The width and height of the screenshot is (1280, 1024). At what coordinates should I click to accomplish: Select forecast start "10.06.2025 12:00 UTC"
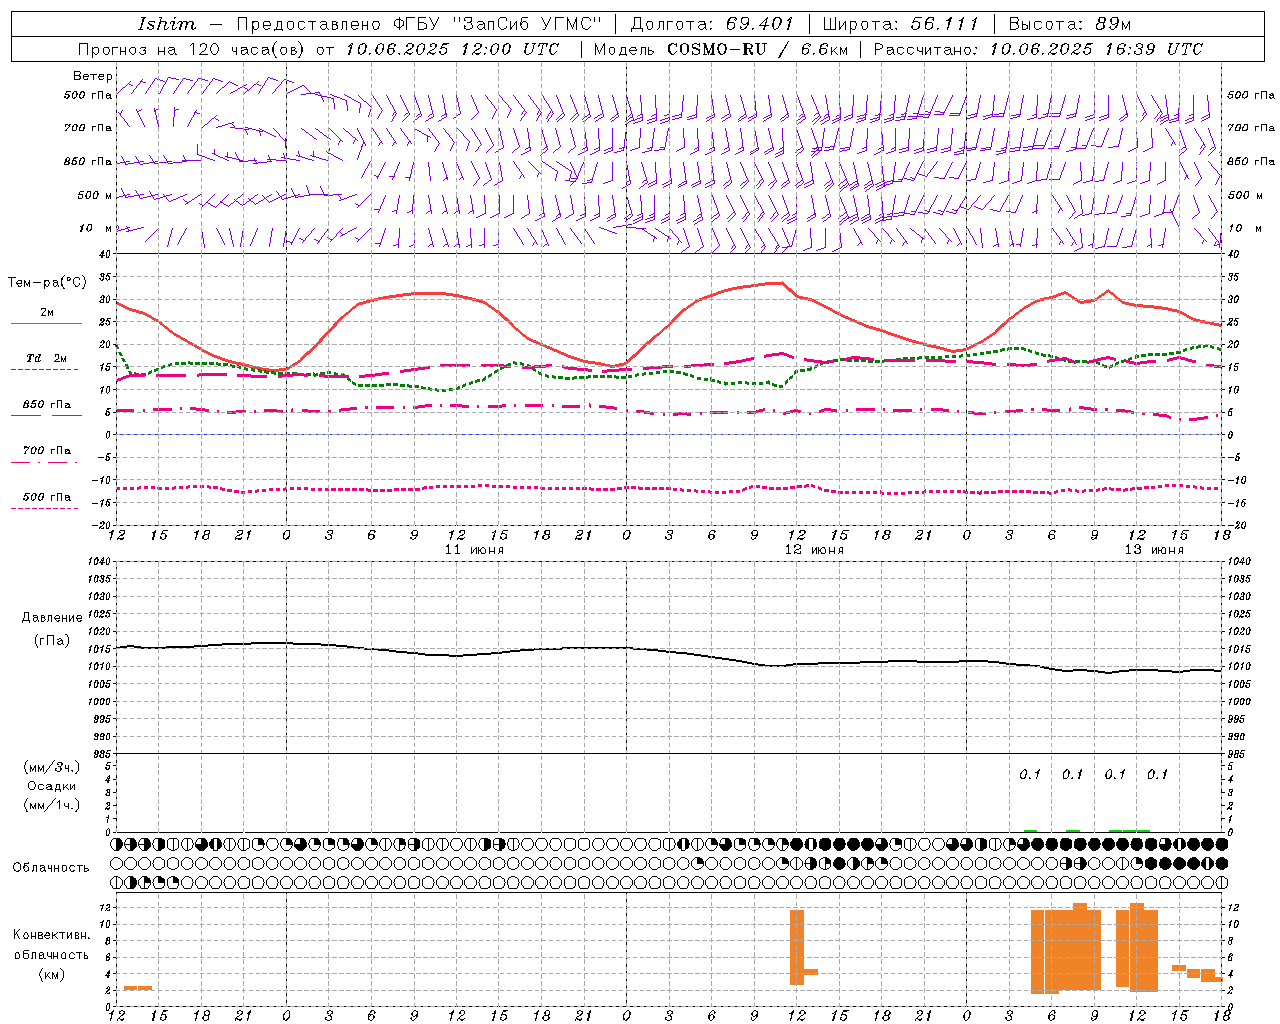click(x=452, y=49)
